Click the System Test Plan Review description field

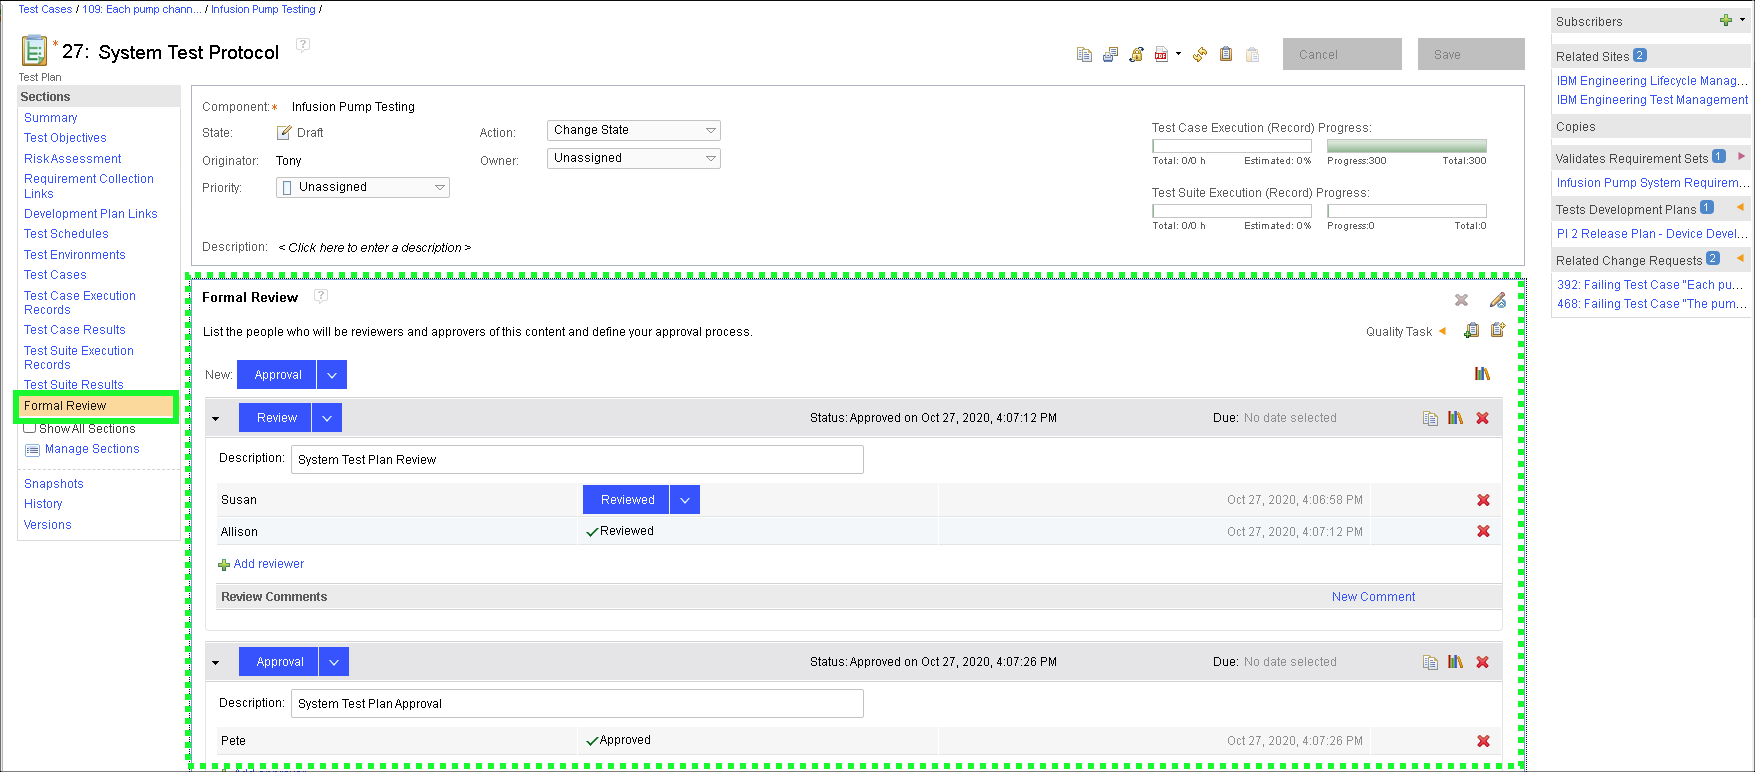click(577, 460)
